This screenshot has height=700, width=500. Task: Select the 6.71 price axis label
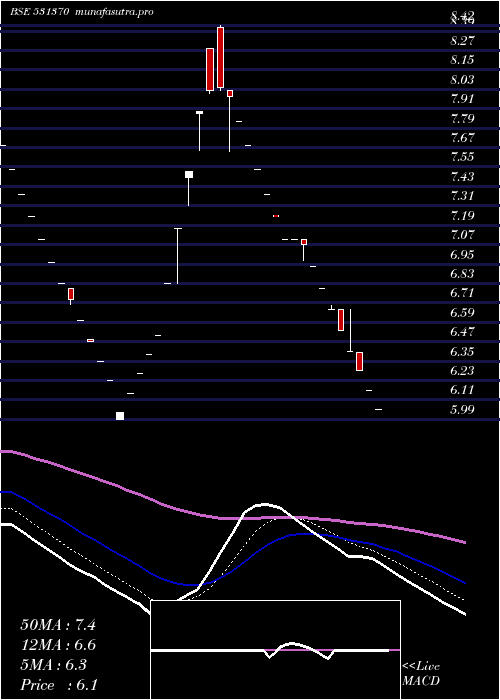click(462, 293)
